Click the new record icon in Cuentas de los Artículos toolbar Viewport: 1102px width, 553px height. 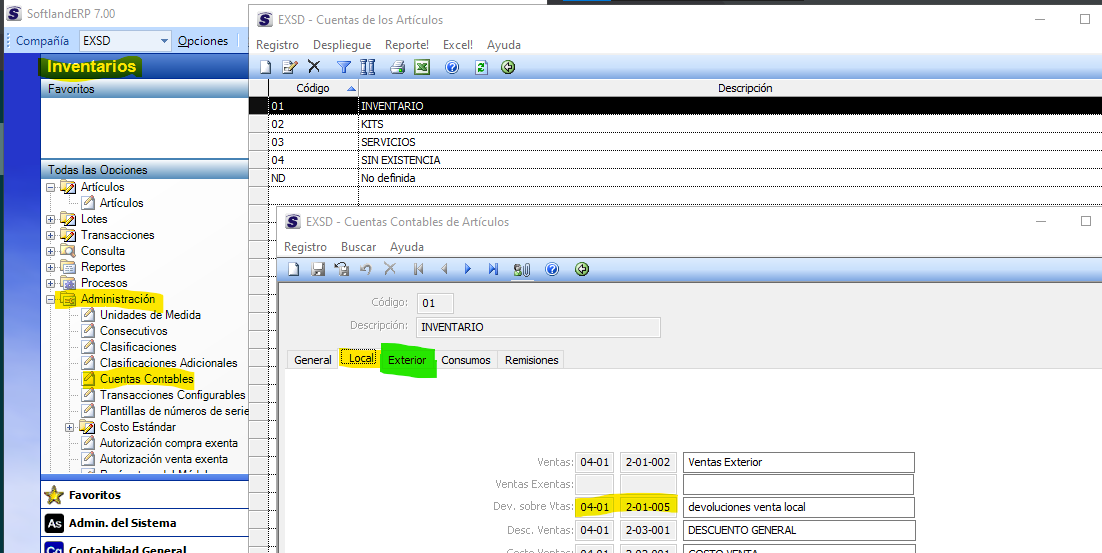266,67
